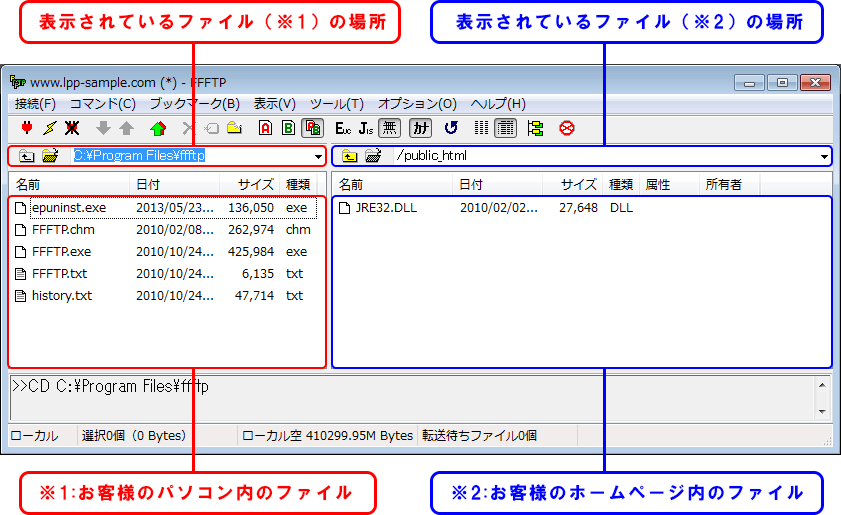Expand remote path /public_html dropdown arrow
This screenshot has width=841, height=515.
(824, 157)
